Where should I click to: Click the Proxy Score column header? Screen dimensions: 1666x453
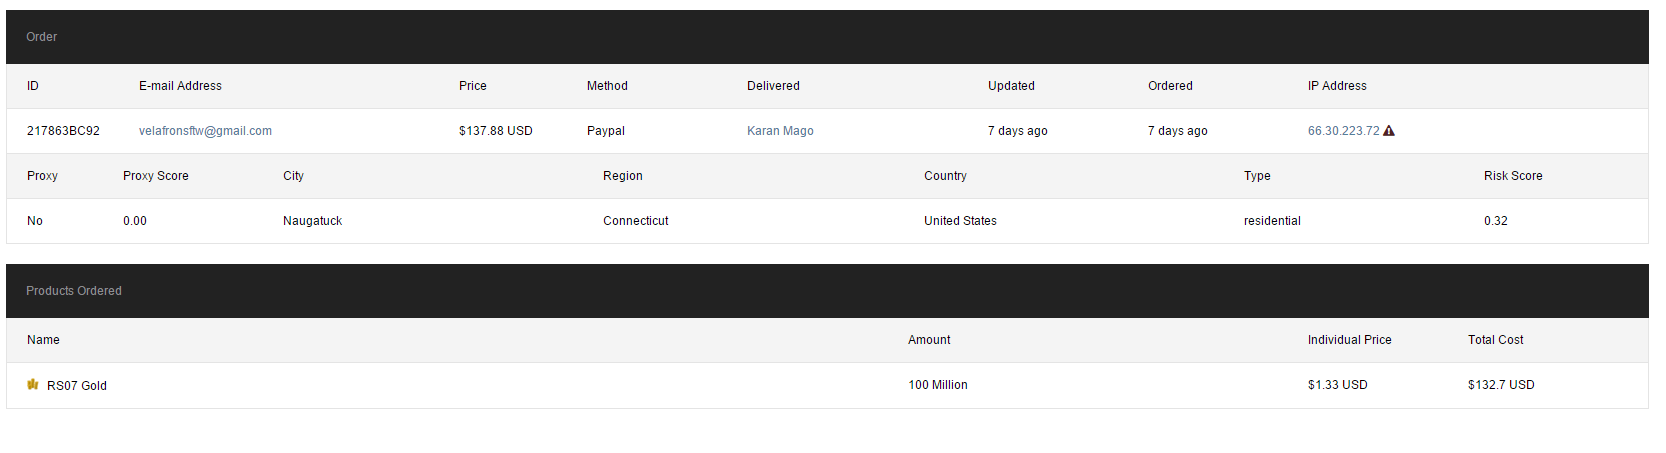(155, 176)
